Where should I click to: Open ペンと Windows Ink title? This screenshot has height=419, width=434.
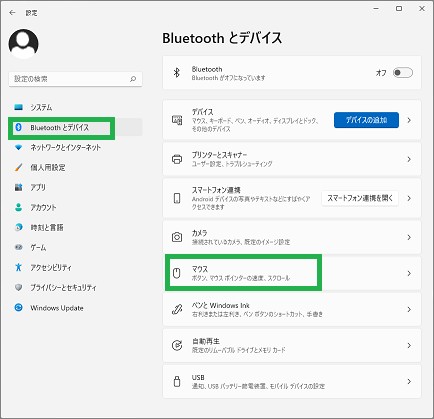click(221, 305)
